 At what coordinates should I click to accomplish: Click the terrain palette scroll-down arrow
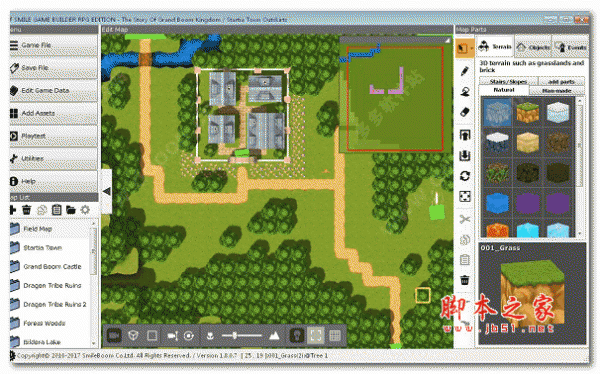[580, 234]
